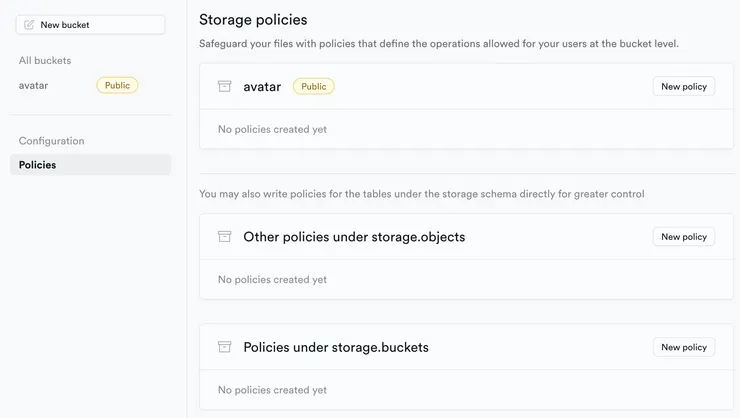This screenshot has height=418, width=740.
Task: Click the Public badge in avatar policy card
Action: point(314,87)
